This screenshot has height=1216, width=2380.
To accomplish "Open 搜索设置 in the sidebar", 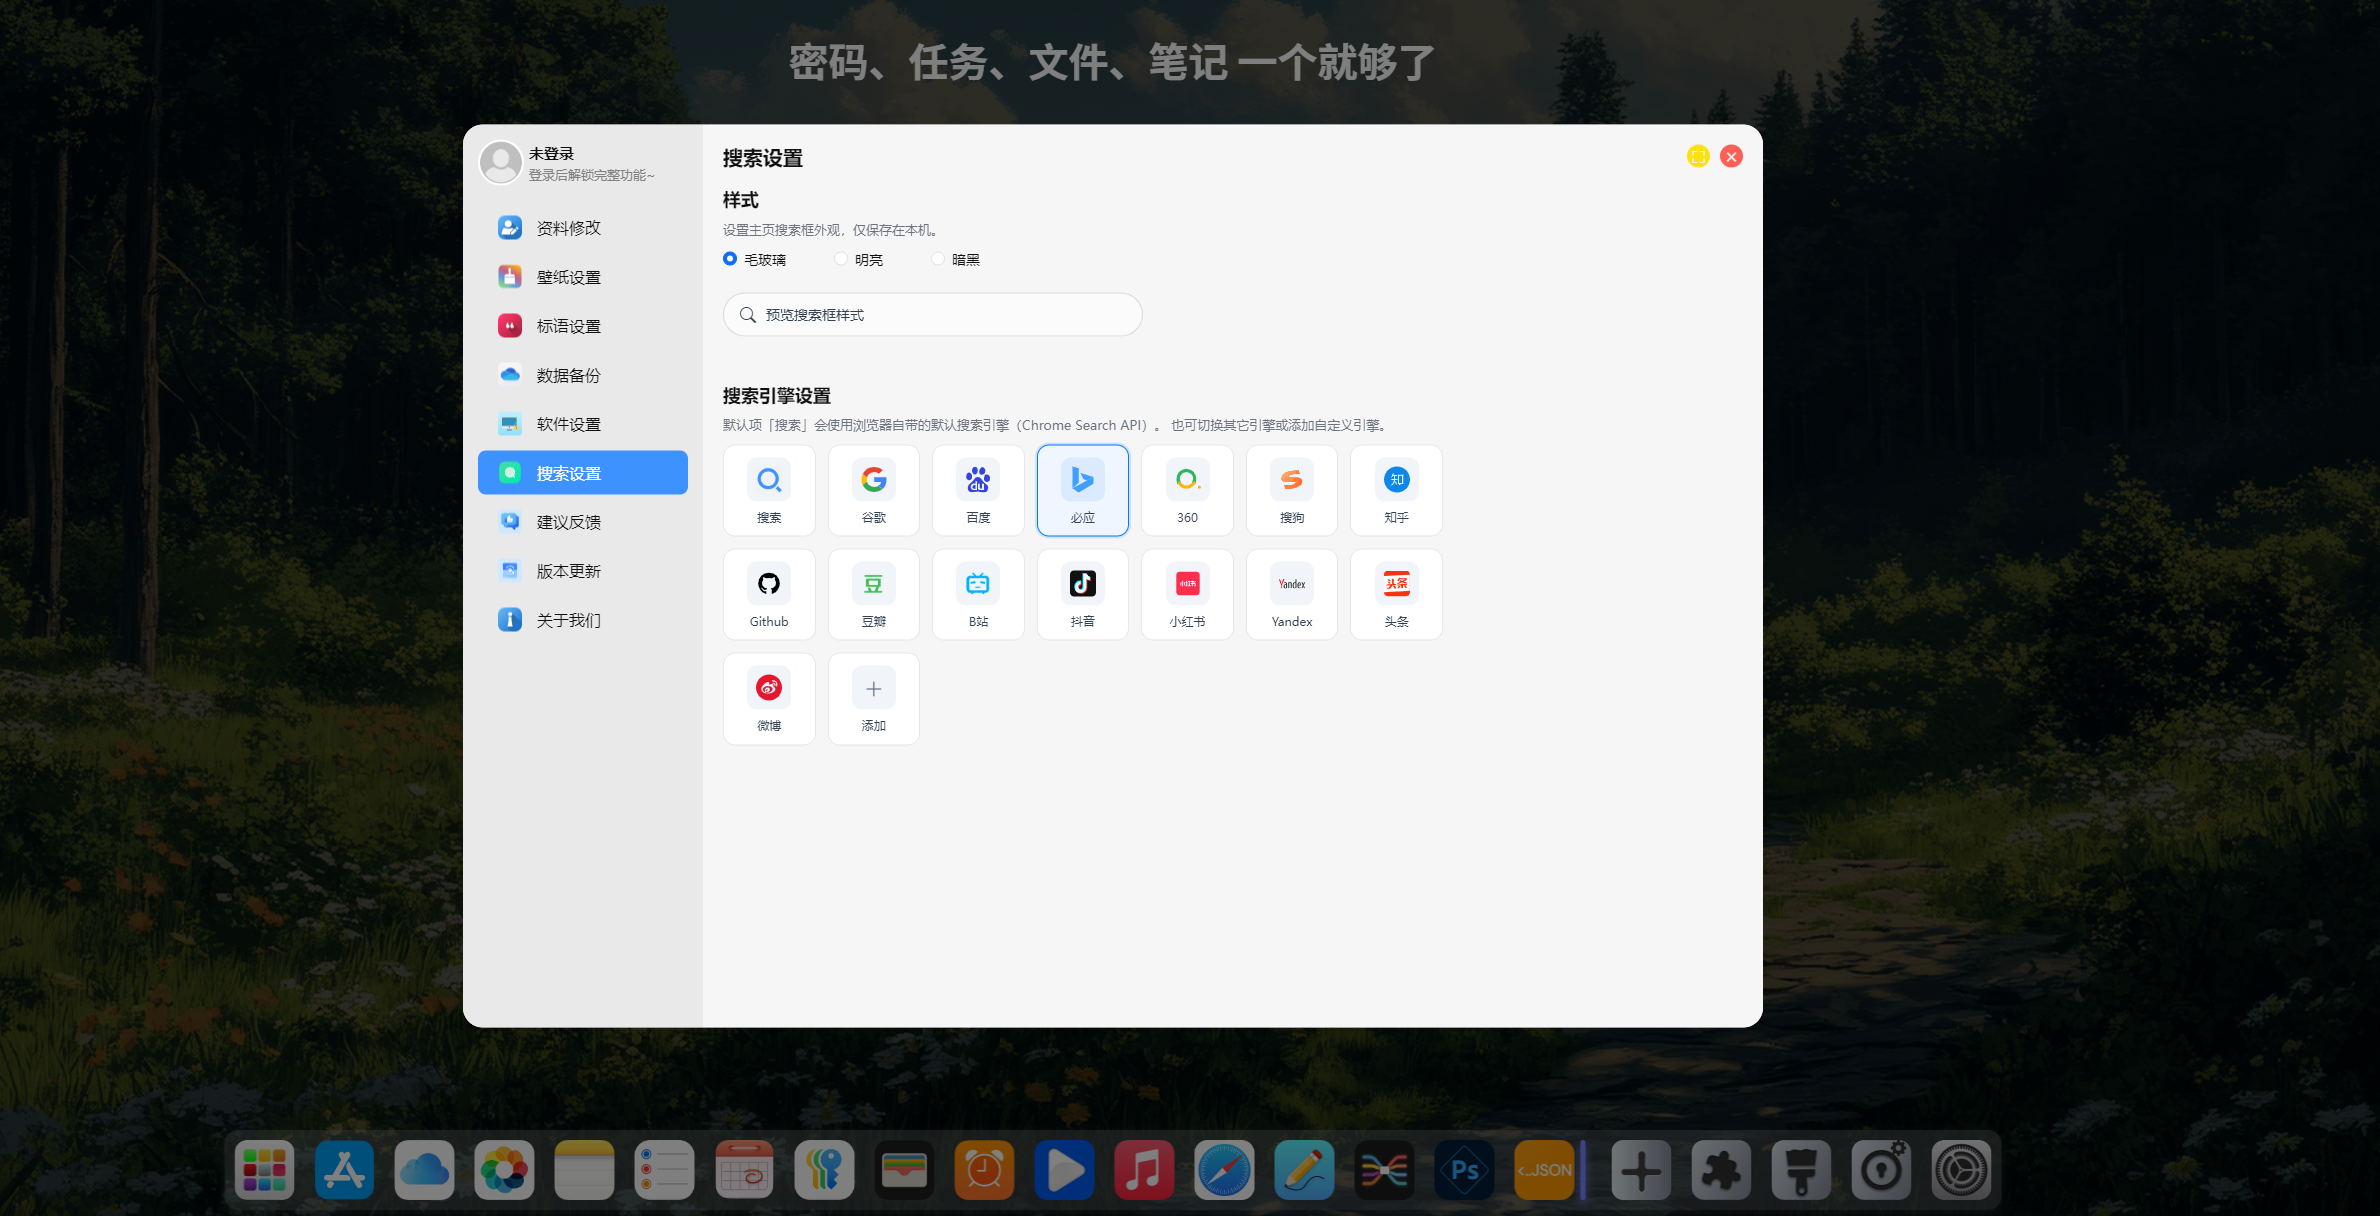I will click(x=583, y=473).
